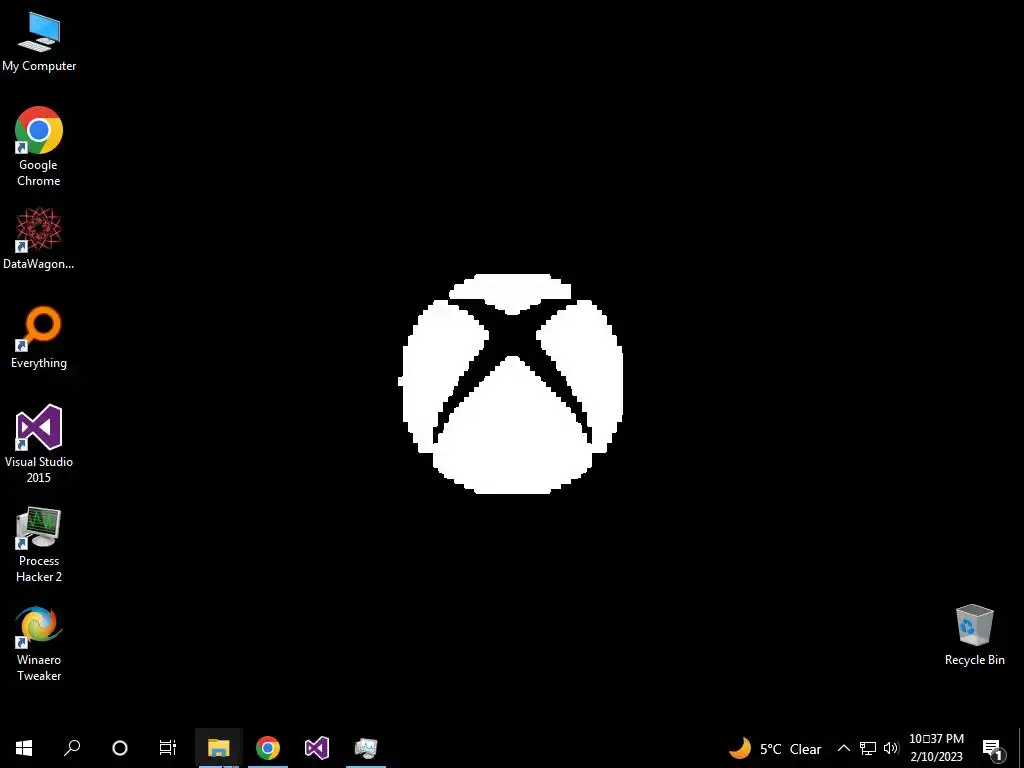Viewport: 1024px width, 768px height.
Task: Open network status tray icon
Action: coord(867,748)
